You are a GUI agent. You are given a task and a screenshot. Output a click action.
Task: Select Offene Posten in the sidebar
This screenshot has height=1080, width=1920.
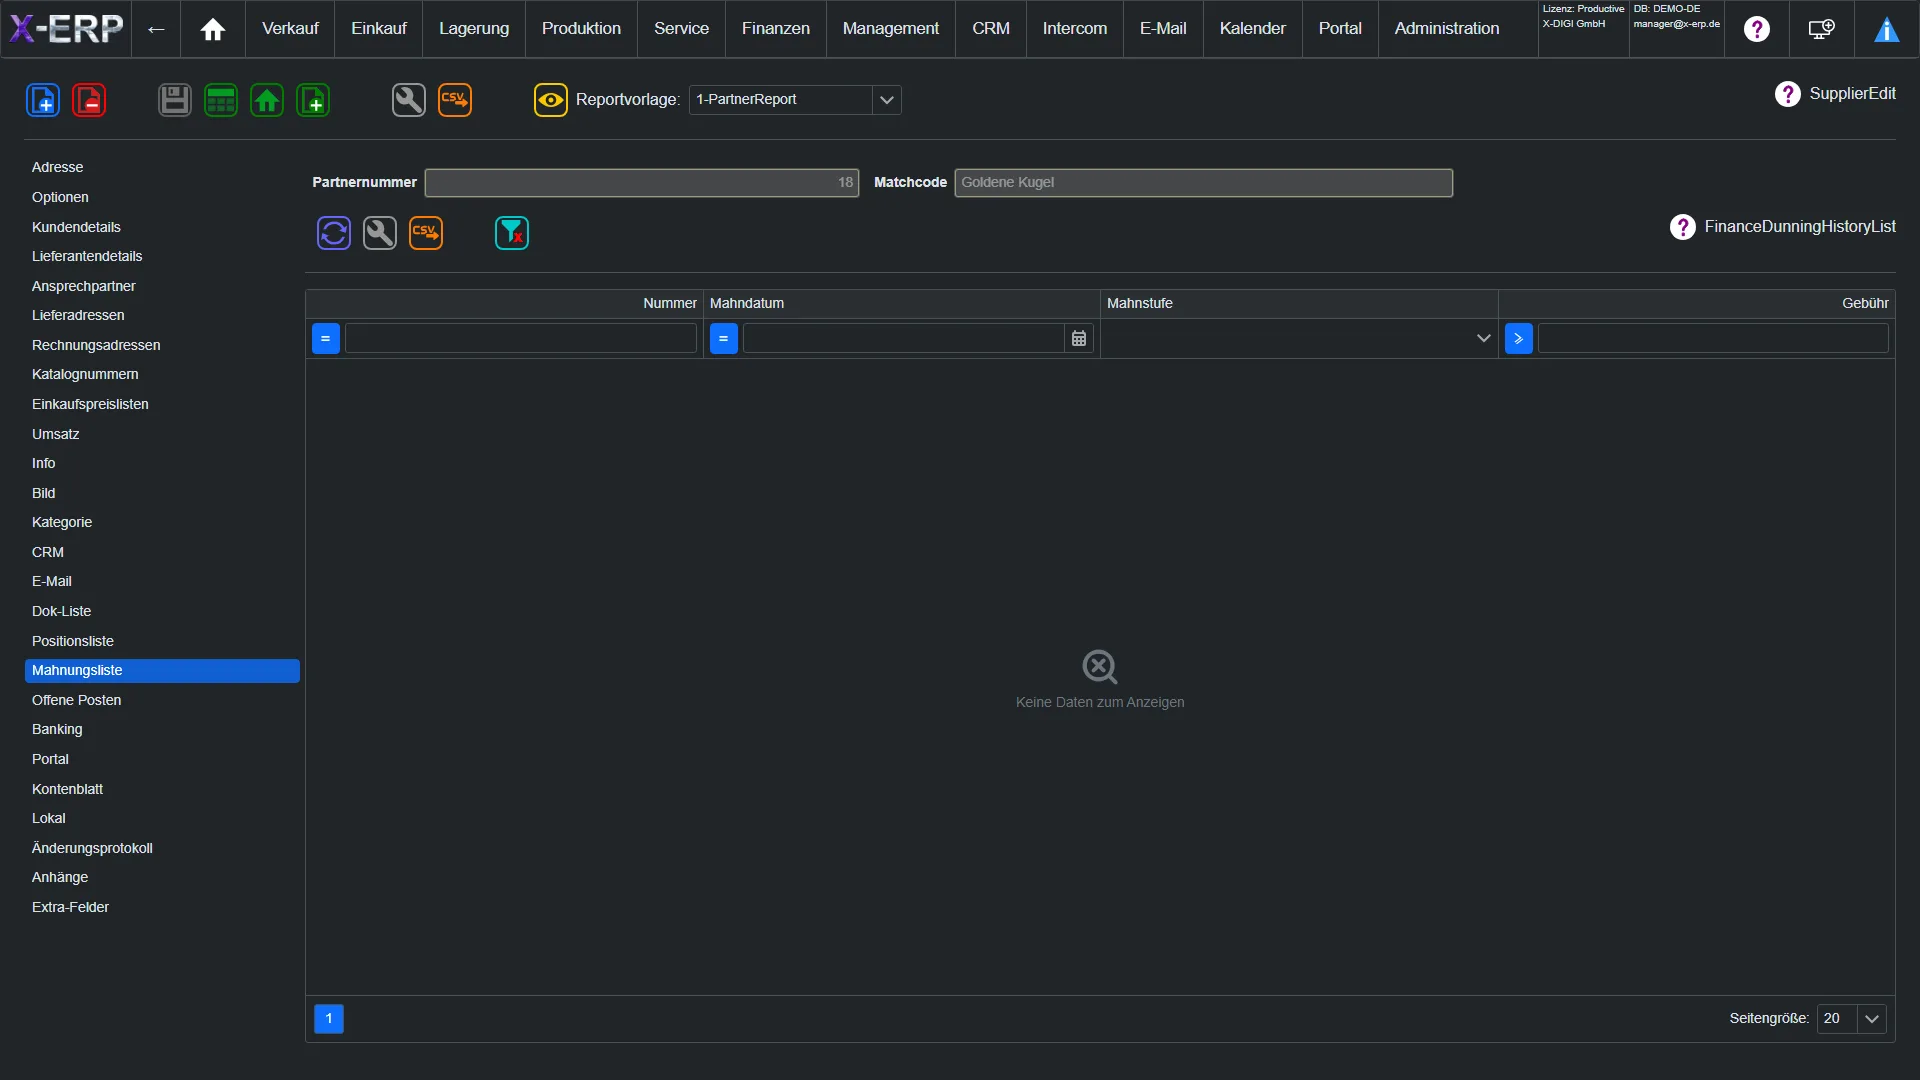point(162,700)
